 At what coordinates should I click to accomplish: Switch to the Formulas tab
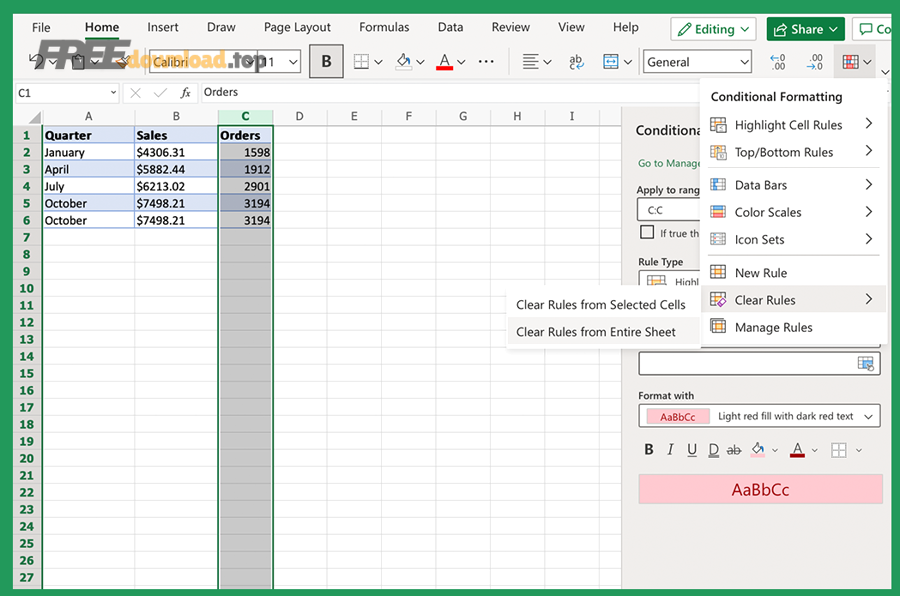384,27
